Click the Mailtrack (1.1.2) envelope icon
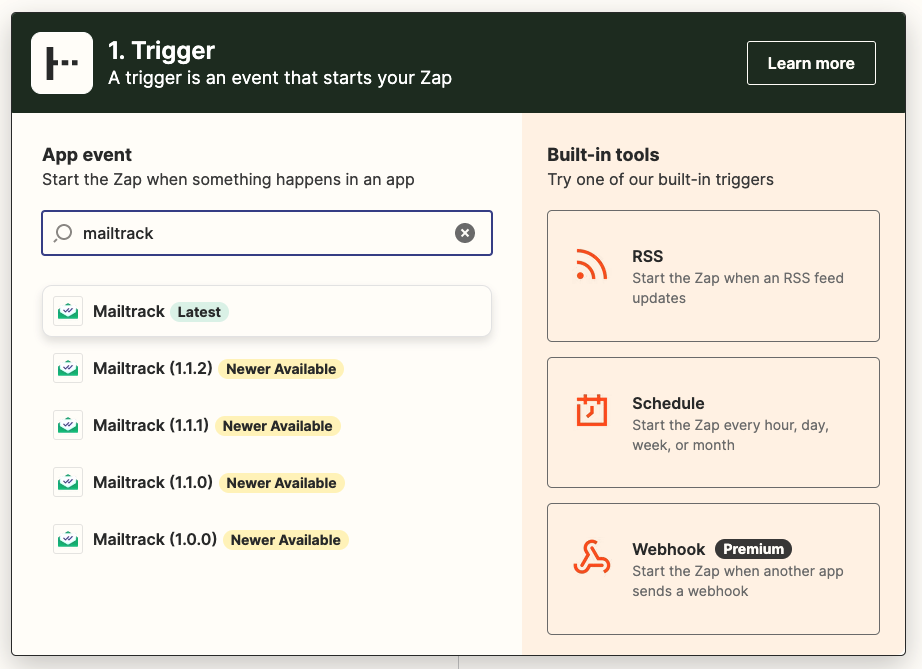Screen dimensions: 922x669 (67, 368)
